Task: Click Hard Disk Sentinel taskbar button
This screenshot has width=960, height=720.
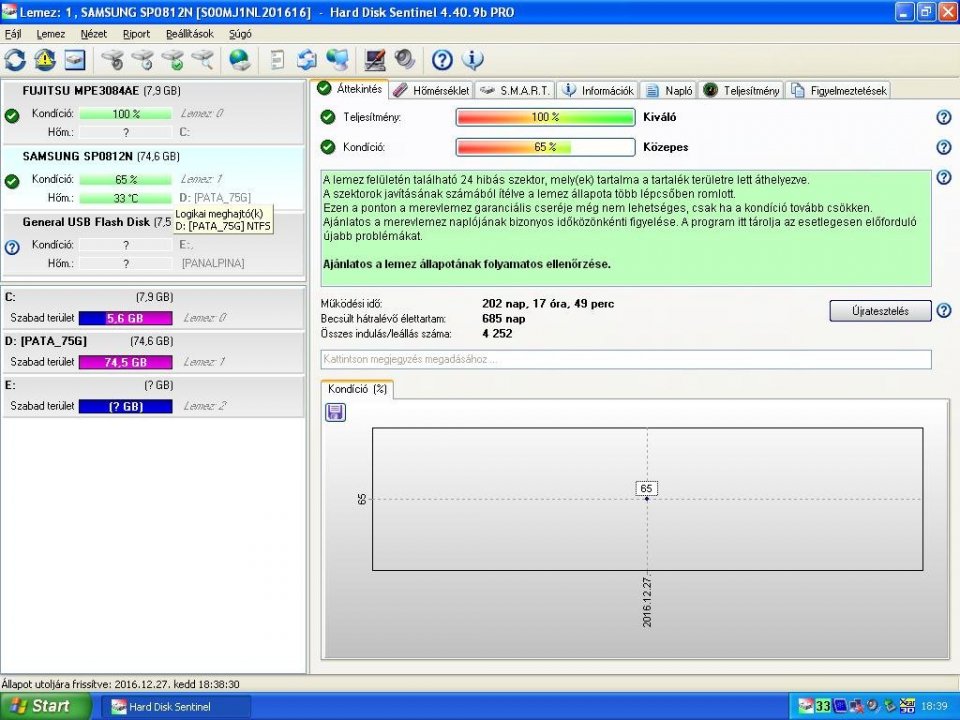Action: 175,707
